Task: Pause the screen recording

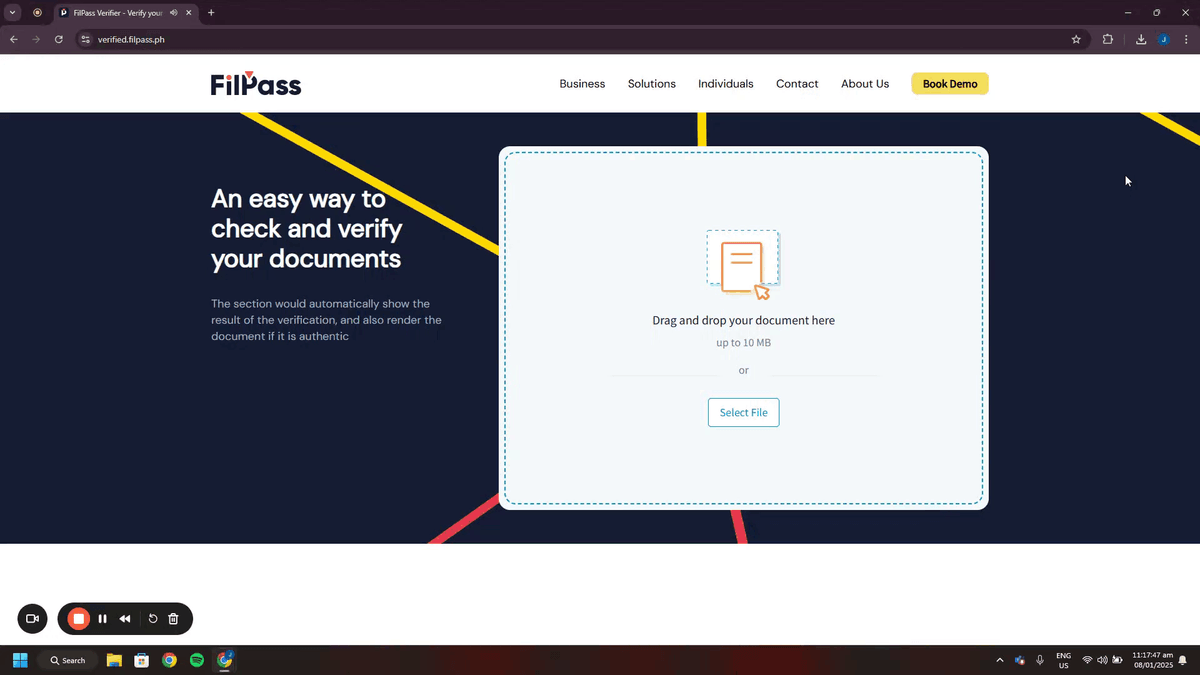Action: (103, 619)
